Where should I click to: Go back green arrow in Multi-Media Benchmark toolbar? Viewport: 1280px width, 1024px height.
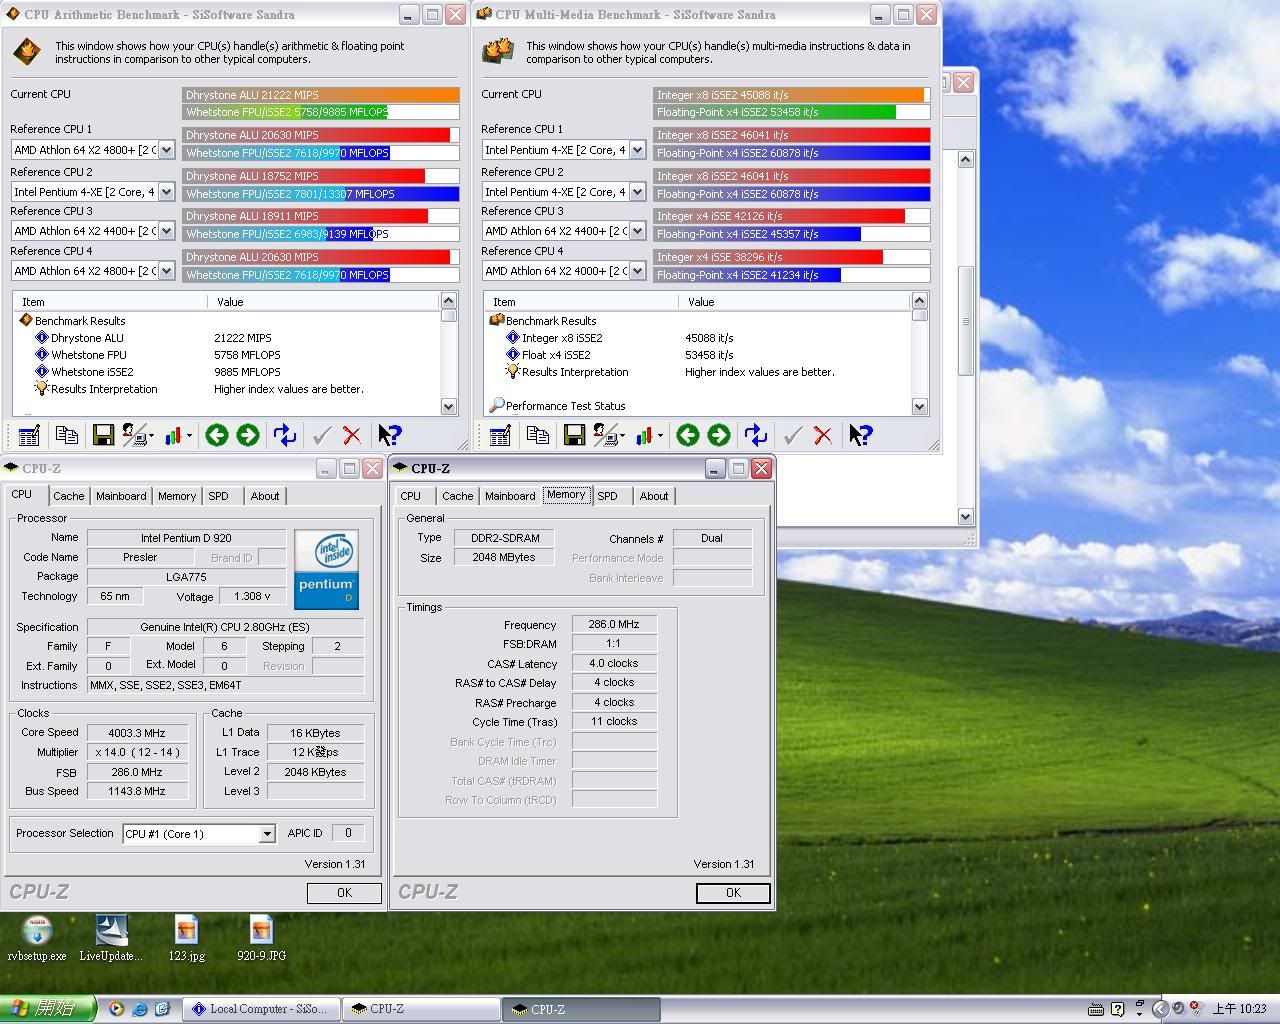pyautogui.click(x=687, y=435)
